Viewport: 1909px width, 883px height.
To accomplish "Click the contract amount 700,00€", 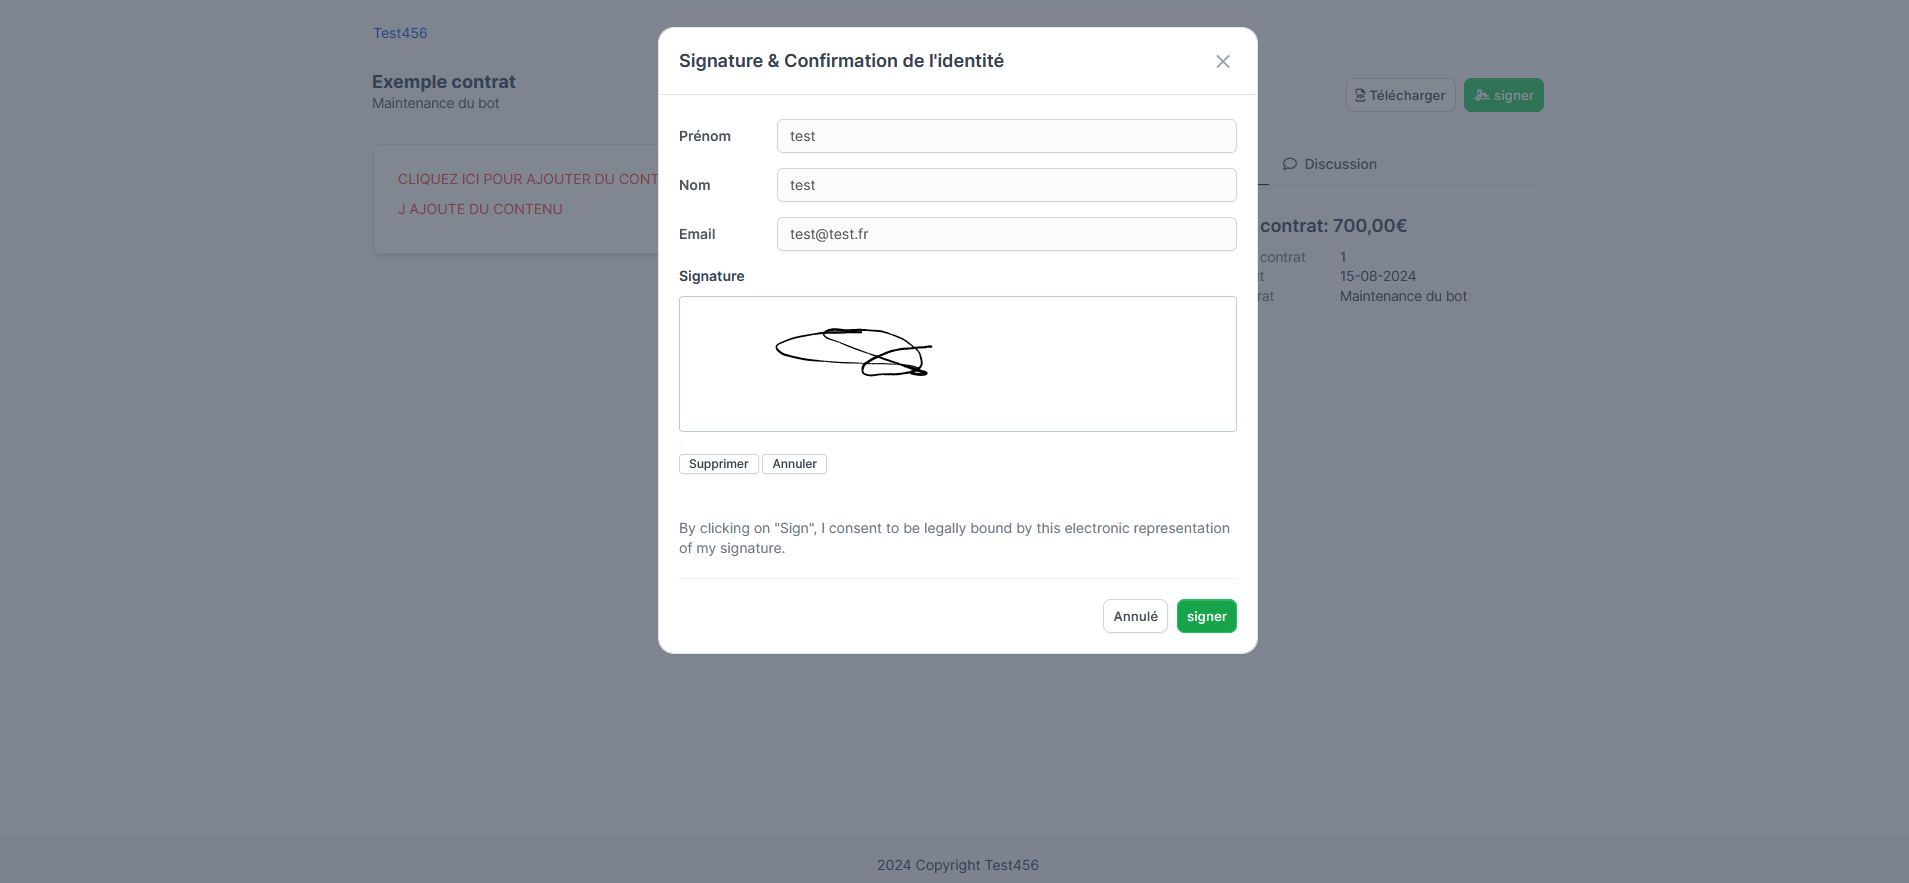I will 1370,226.
